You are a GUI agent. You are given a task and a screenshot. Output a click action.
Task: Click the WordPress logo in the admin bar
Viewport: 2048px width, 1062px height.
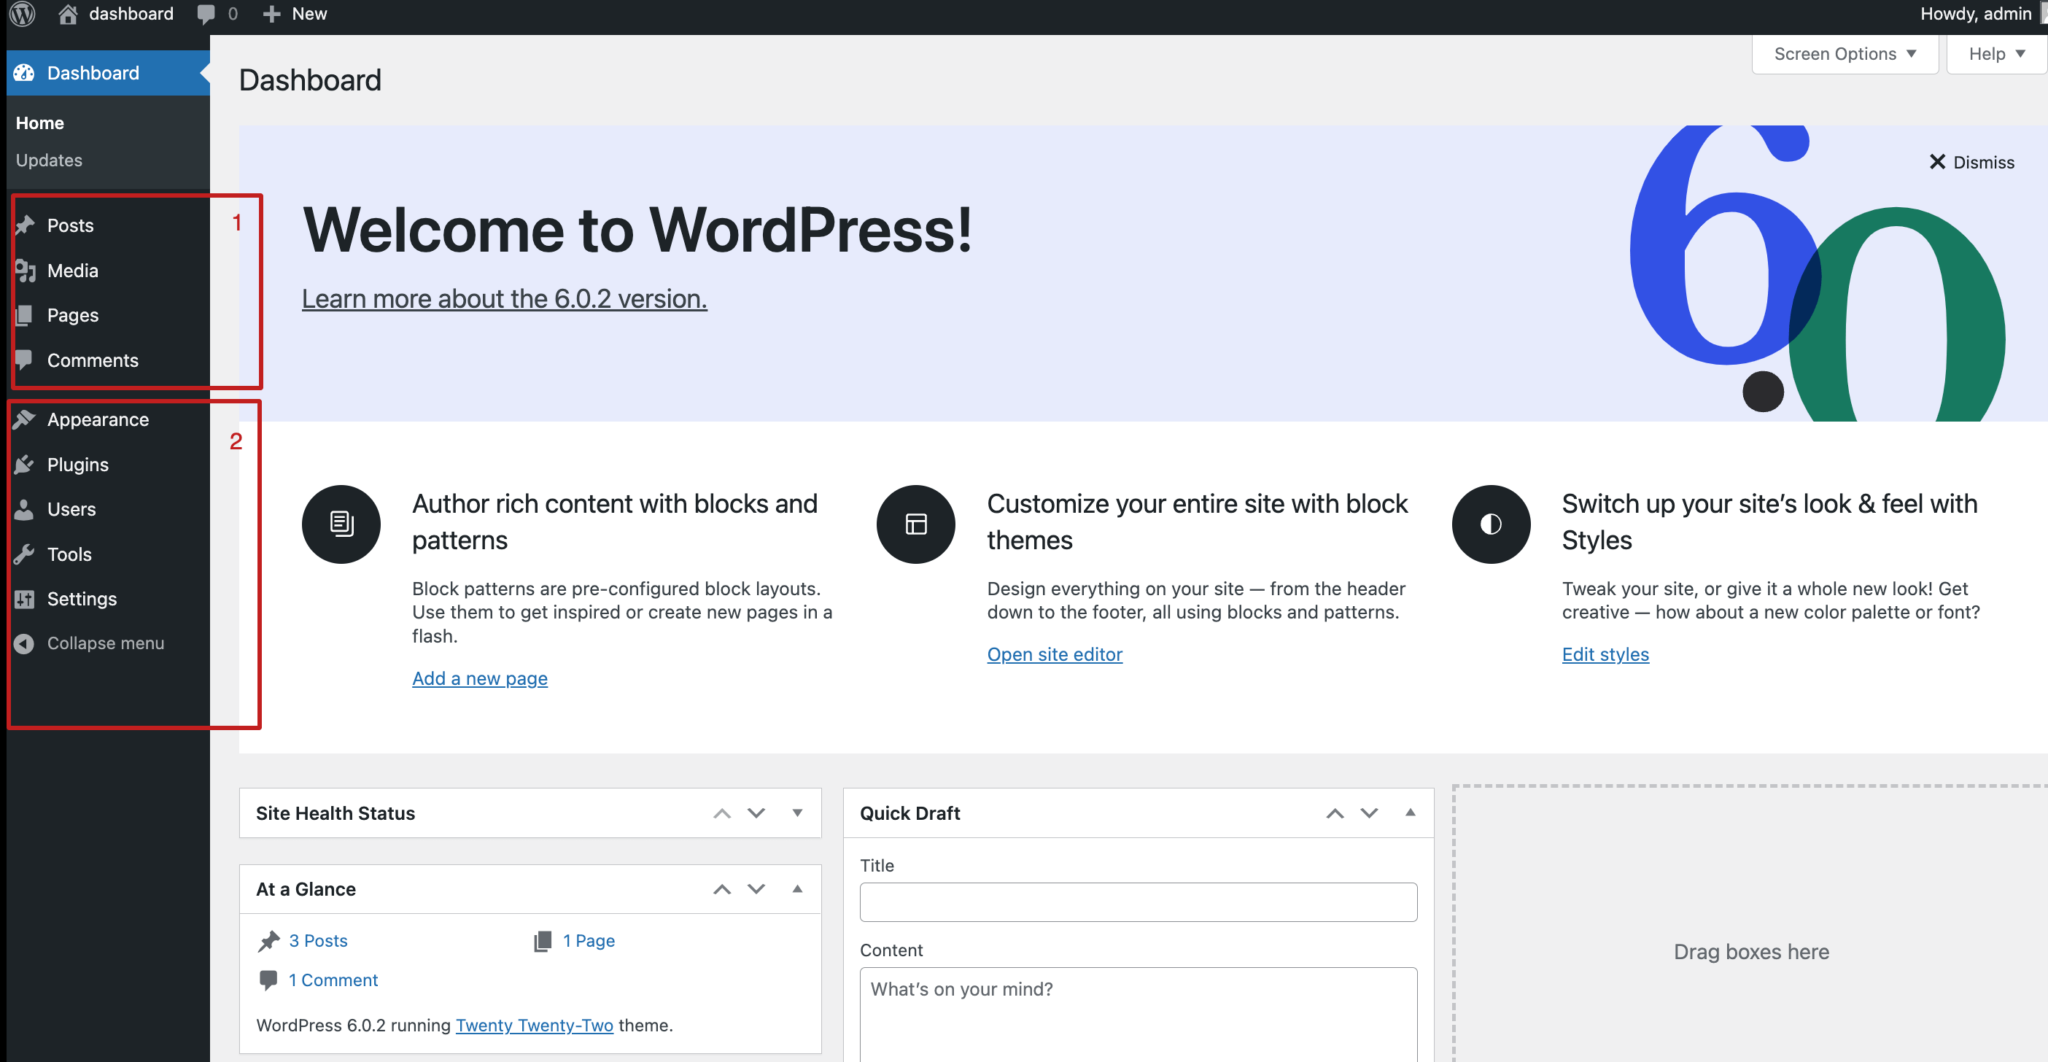(21, 14)
